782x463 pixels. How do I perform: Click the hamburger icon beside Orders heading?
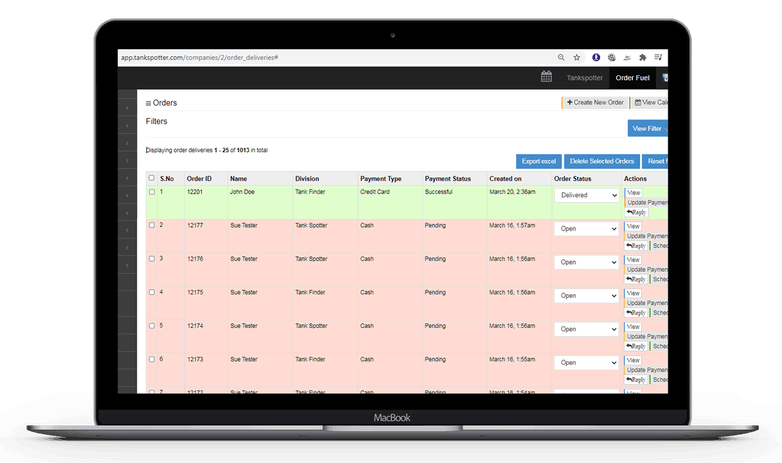148,103
